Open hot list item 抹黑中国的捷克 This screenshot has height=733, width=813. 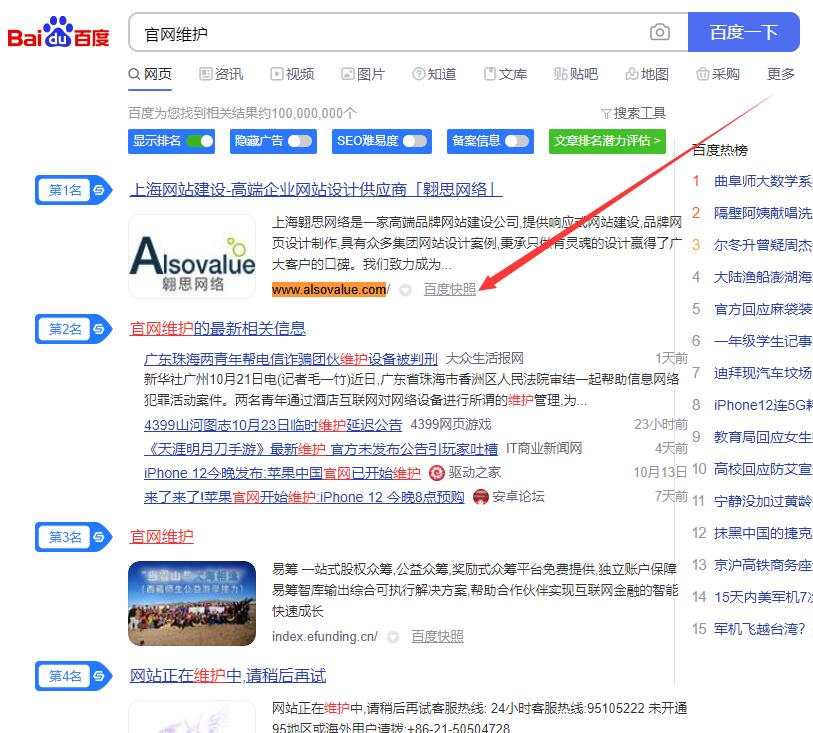pyautogui.click(x=762, y=533)
